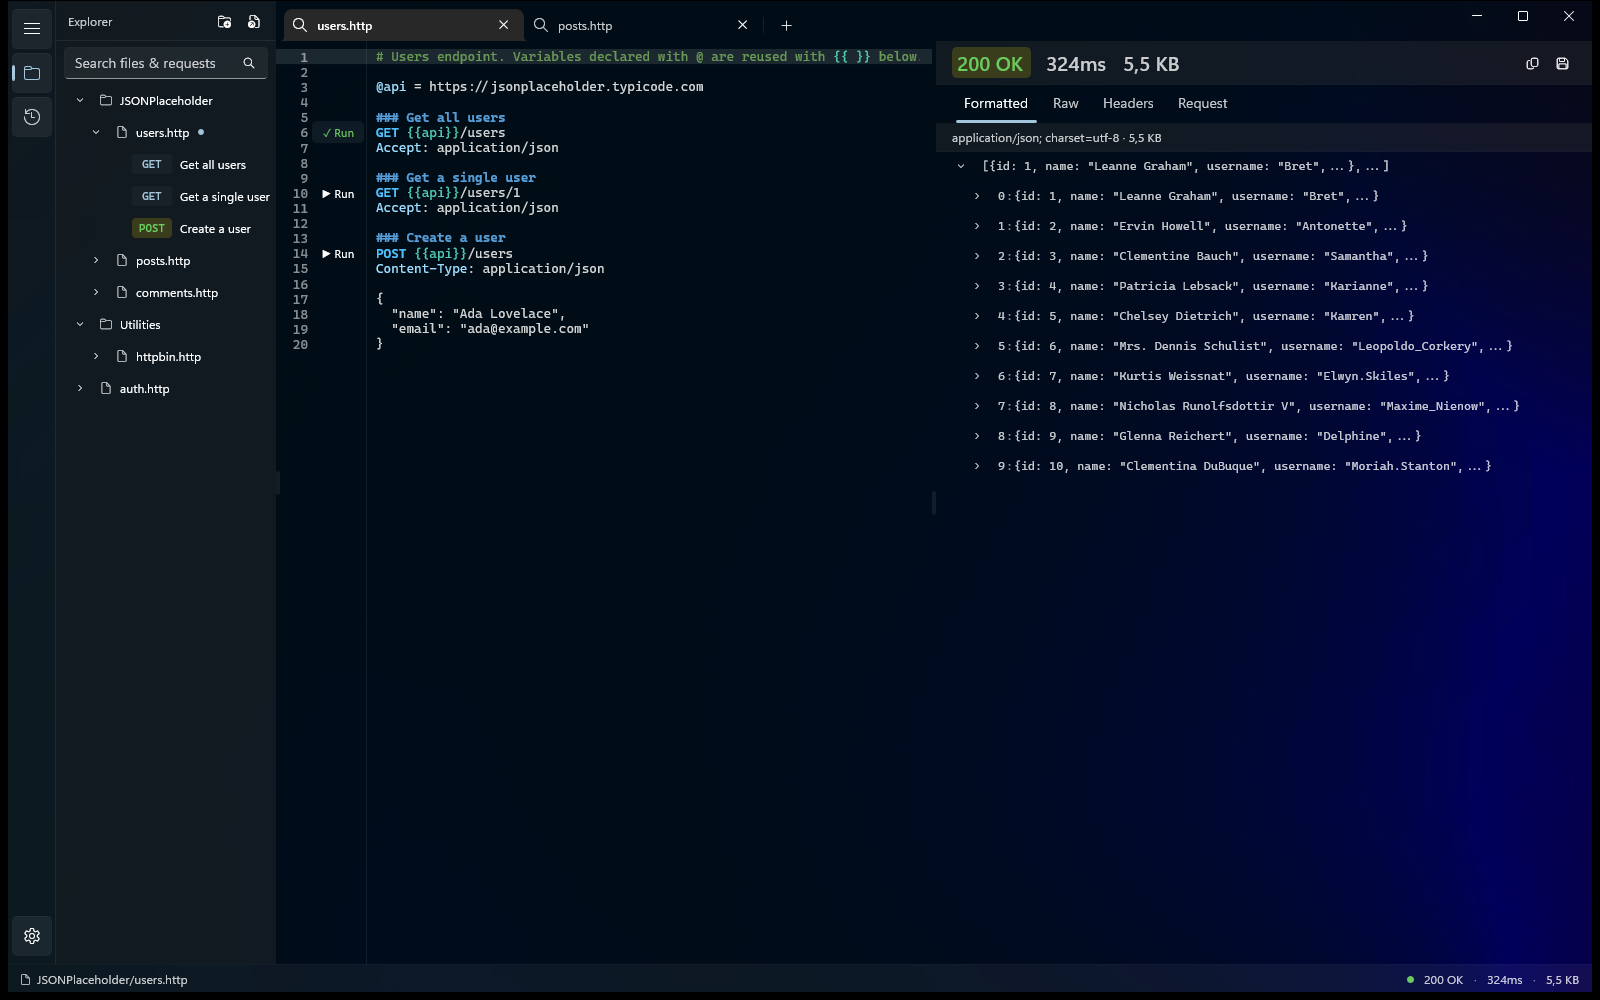Select the Headers response tab
This screenshot has width=1600, height=1000.
coord(1128,104)
